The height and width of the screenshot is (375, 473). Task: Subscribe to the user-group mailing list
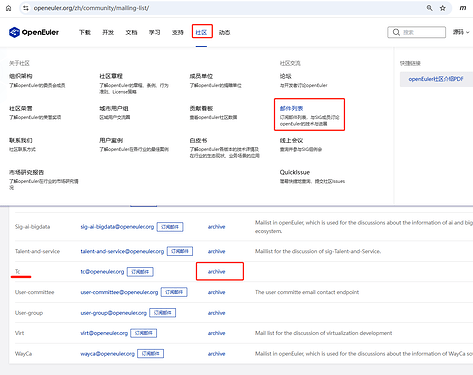tap(163, 313)
